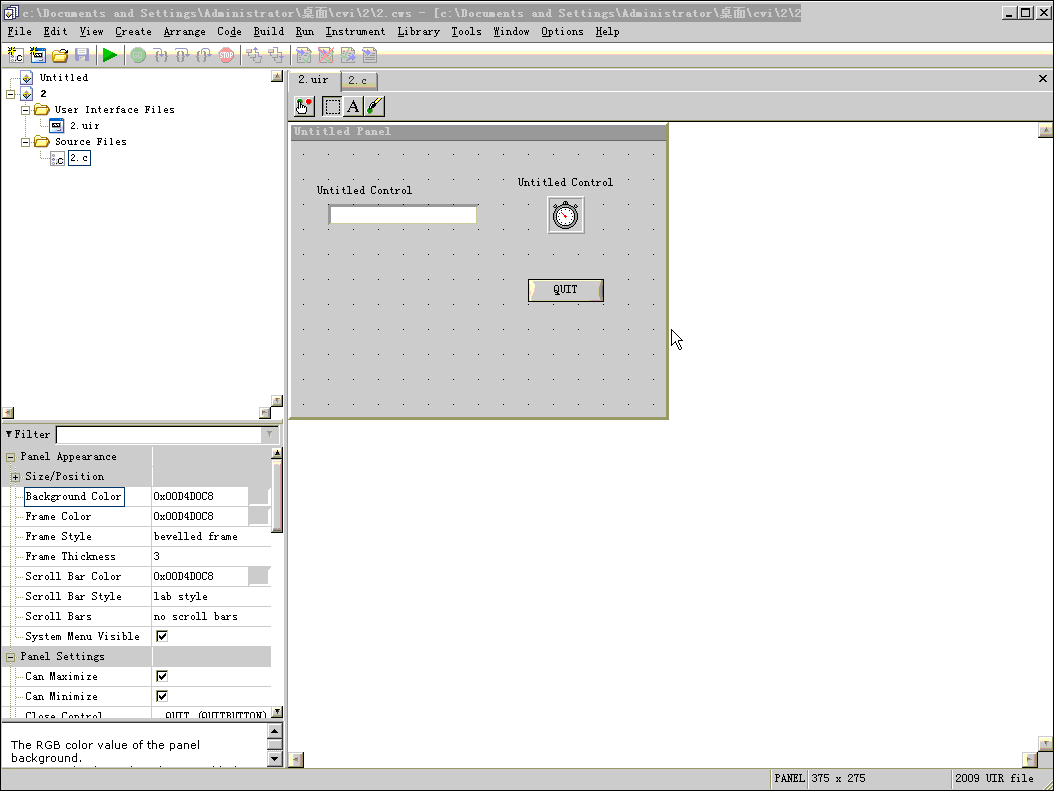
Task: Click the Scroll Bar Color swatch
Action: tap(259, 577)
